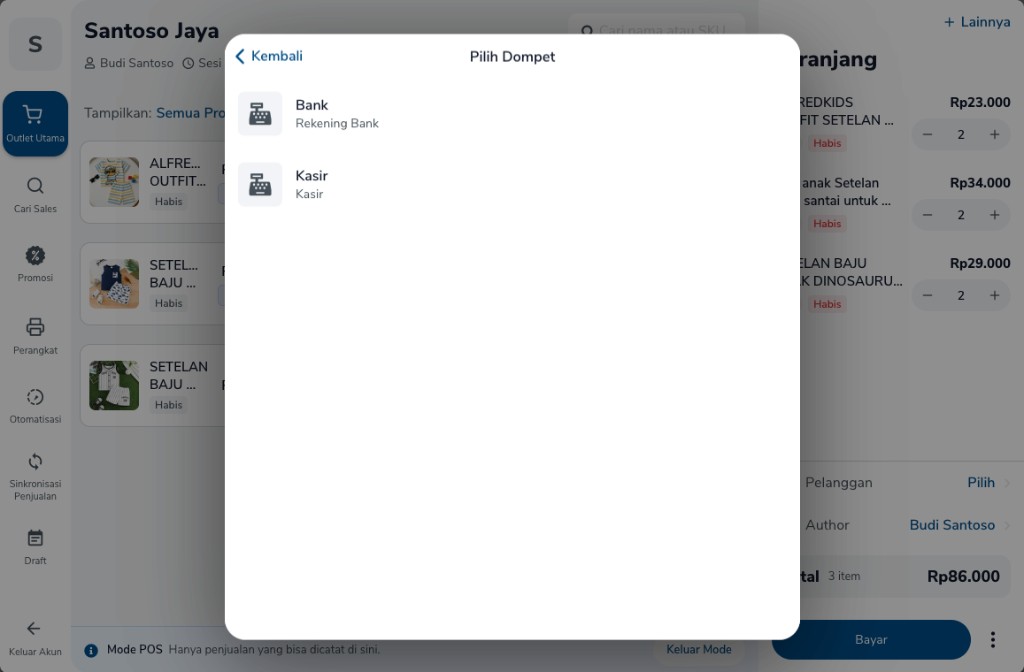Click the Pilih Dompet dialog title
The width and height of the screenshot is (1024, 672).
coord(513,57)
